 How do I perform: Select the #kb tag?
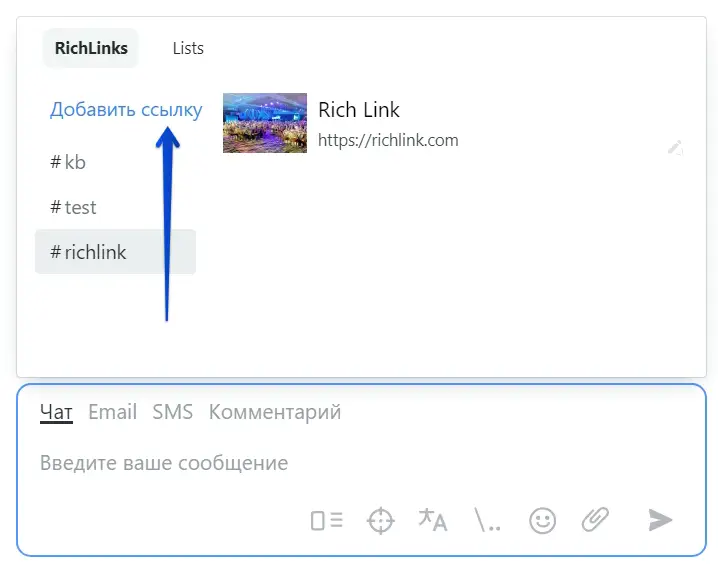(x=68, y=162)
